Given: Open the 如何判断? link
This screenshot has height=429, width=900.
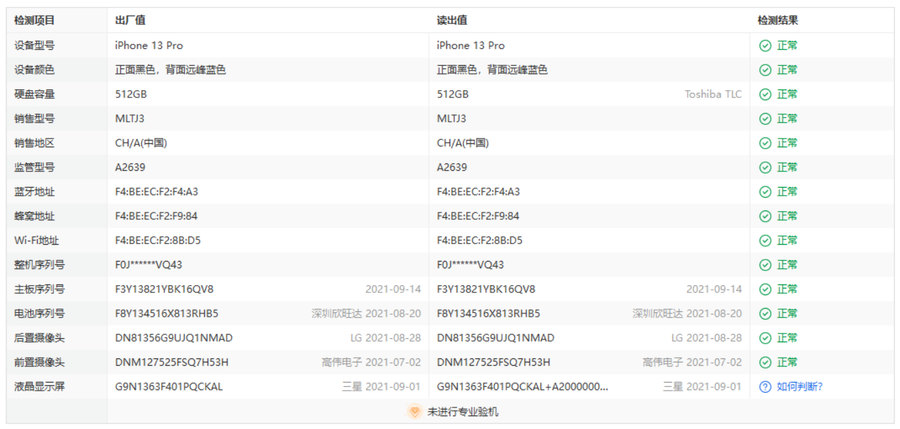Looking at the screenshot, I should point(800,387).
